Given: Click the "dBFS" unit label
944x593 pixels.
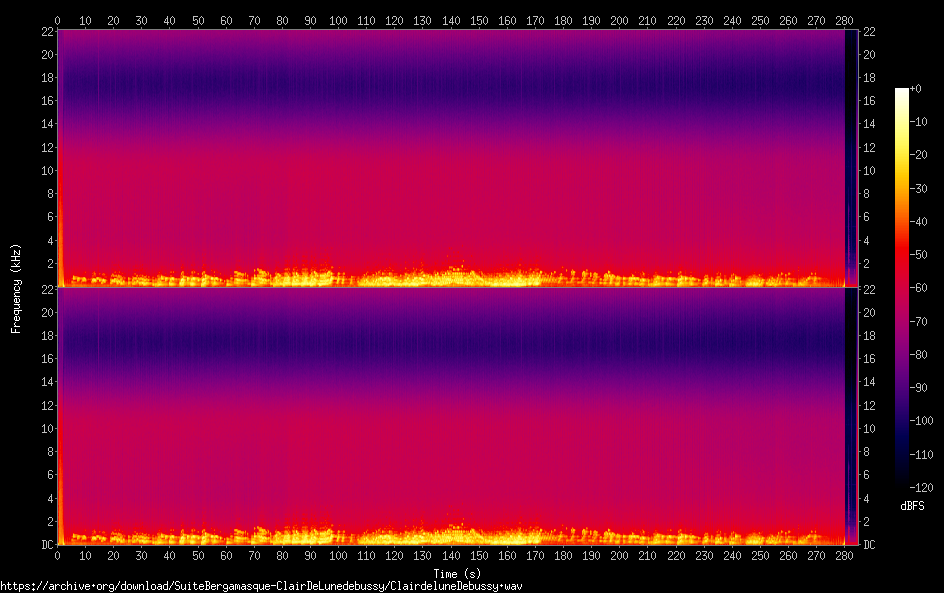Looking at the screenshot, I should 912,506.
